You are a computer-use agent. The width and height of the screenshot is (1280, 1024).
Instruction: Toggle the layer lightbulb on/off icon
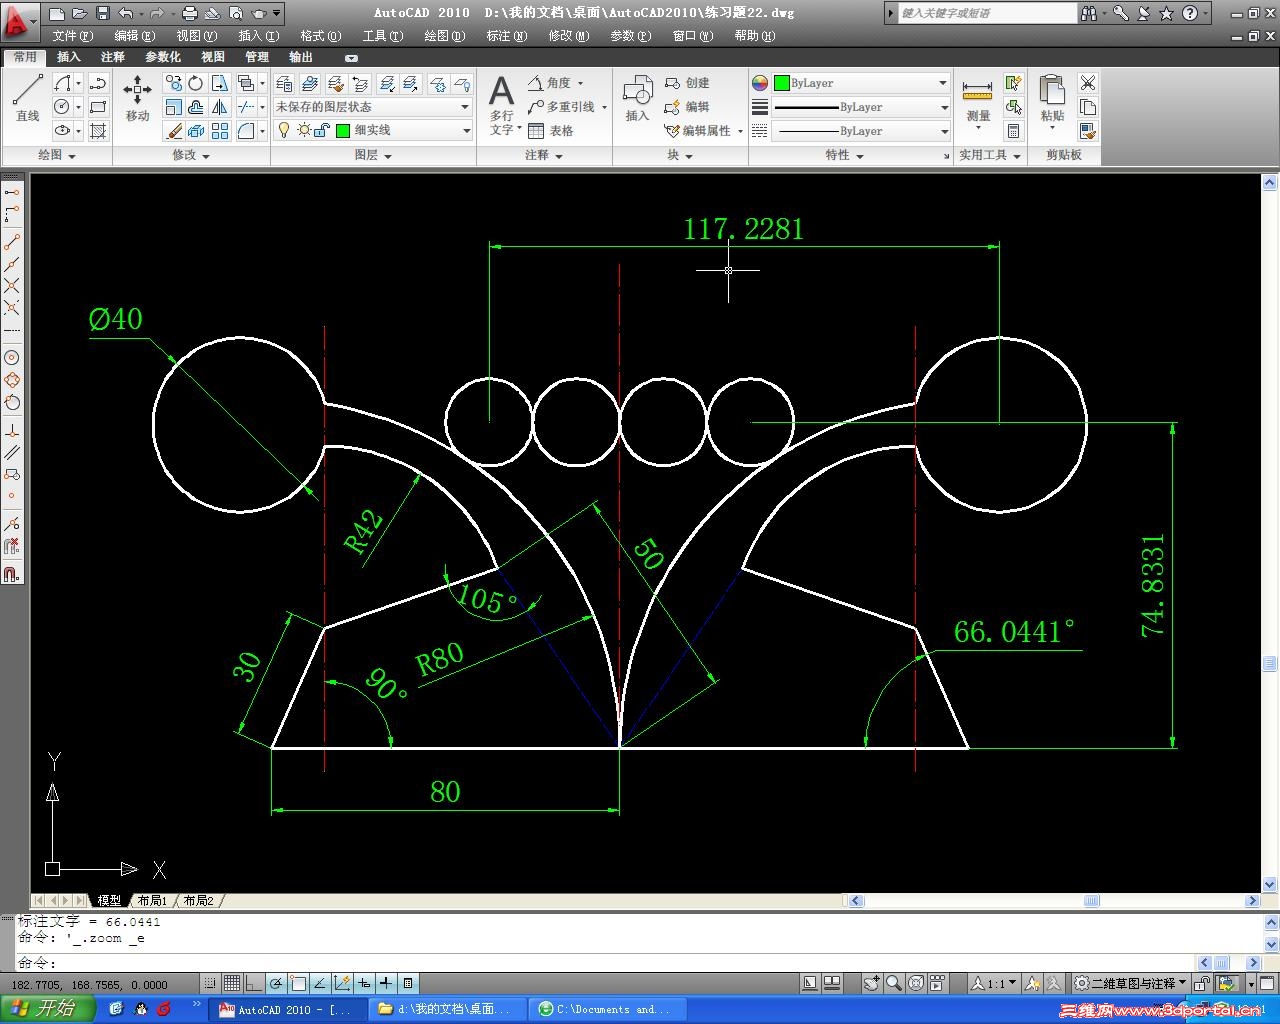[284, 130]
